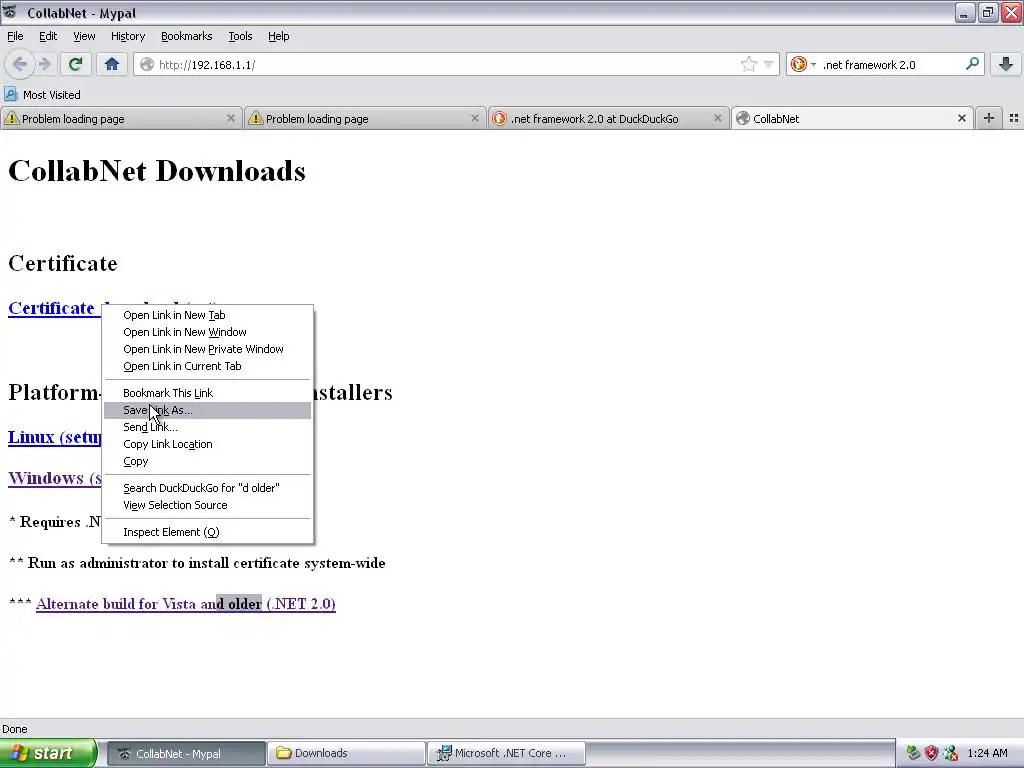Switch to the first Problem loading page tab

click(120, 118)
